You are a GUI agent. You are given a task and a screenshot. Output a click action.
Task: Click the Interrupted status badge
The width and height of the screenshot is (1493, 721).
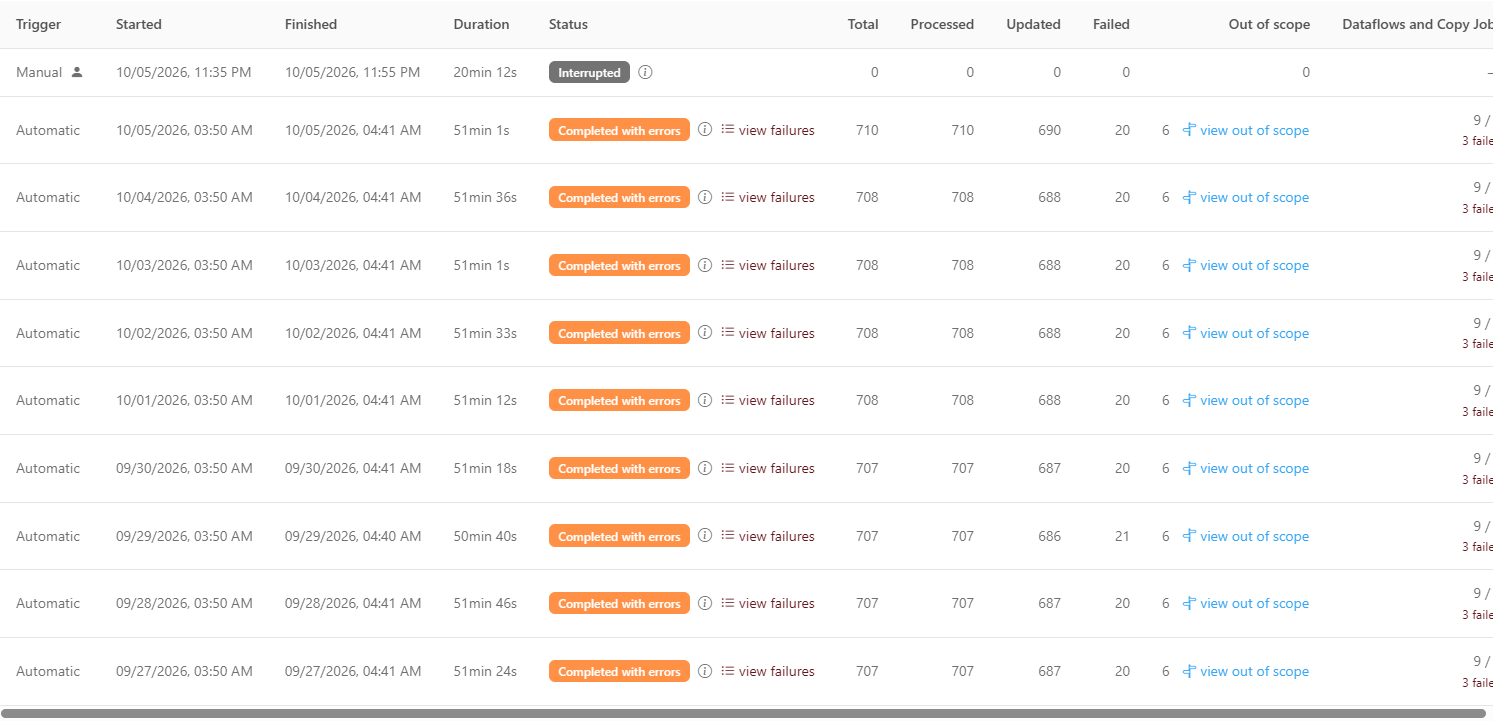pyautogui.click(x=589, y=72)
